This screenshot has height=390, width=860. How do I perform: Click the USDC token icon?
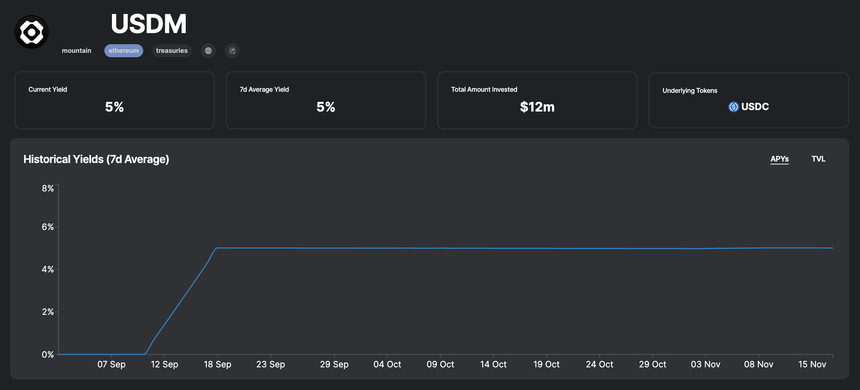coord(733,107)
